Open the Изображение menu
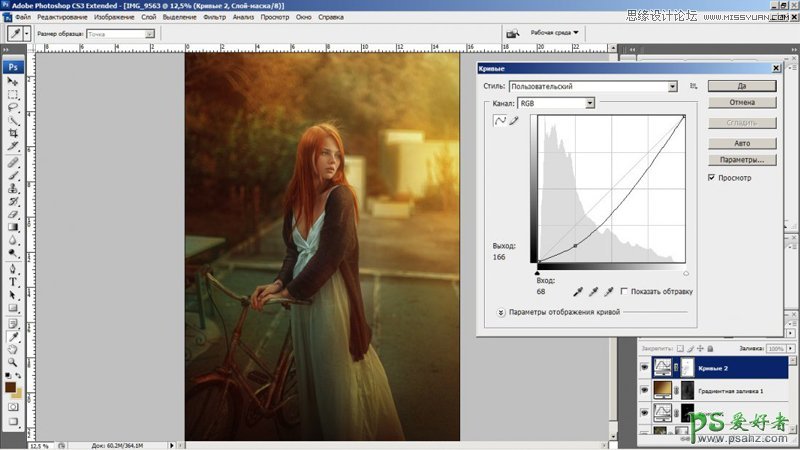Image resolution: width=800 pixels, height=450 pixels. pos(114,17)
